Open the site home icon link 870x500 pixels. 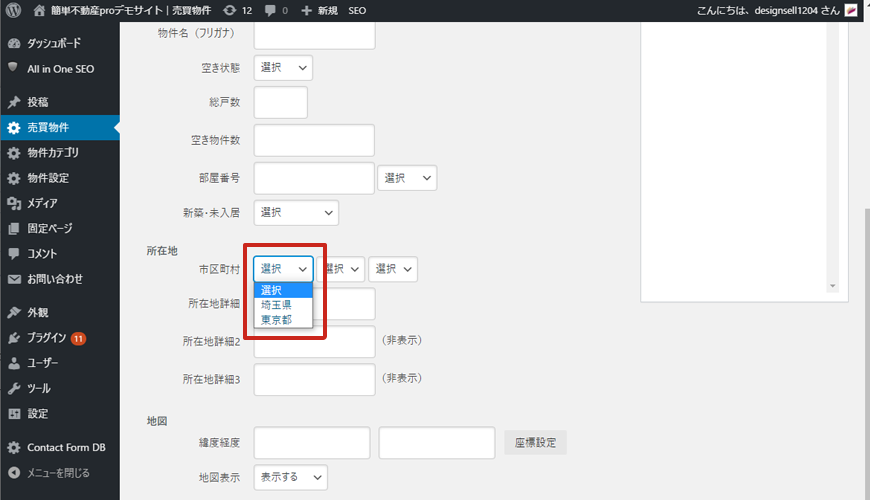pyautogui.click(x=39, y=10)
